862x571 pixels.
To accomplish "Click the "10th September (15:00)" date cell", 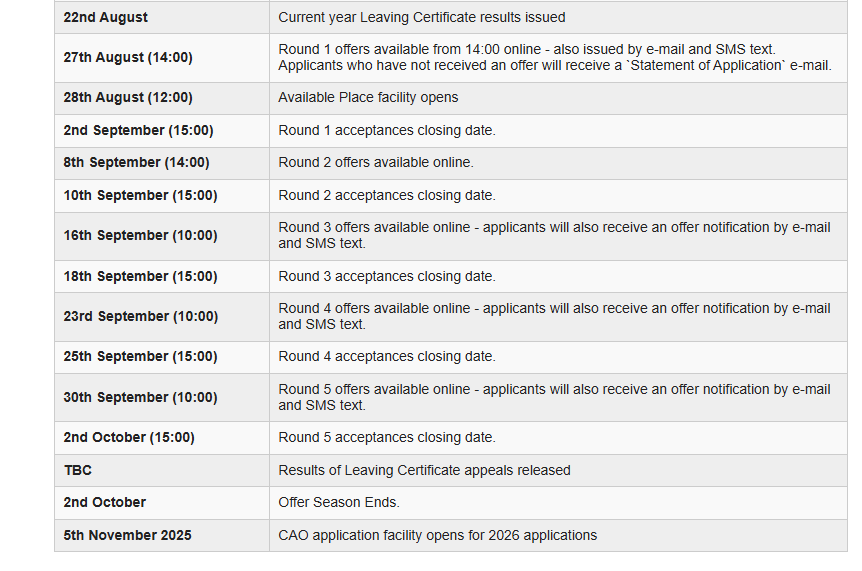I will [x=140, y=195].
